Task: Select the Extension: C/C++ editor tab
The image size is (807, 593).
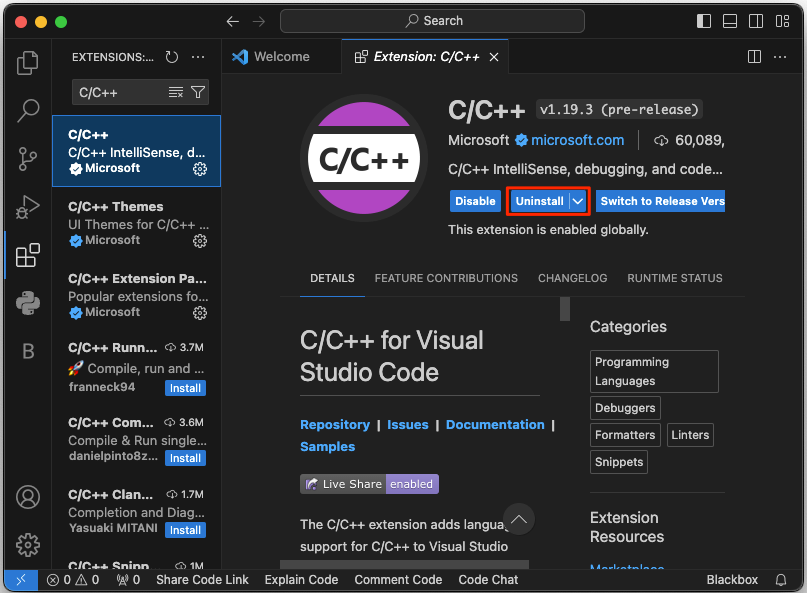Action: pyautogui.click(x=425, y=57)
